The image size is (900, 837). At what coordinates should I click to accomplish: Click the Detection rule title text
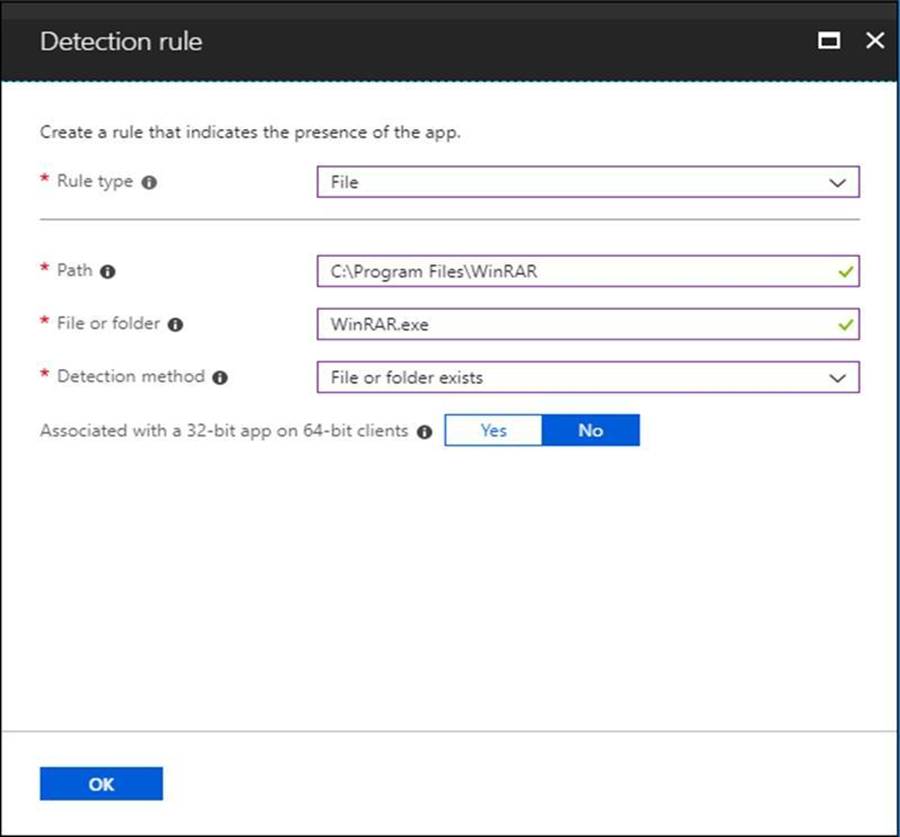coord(121,41)
